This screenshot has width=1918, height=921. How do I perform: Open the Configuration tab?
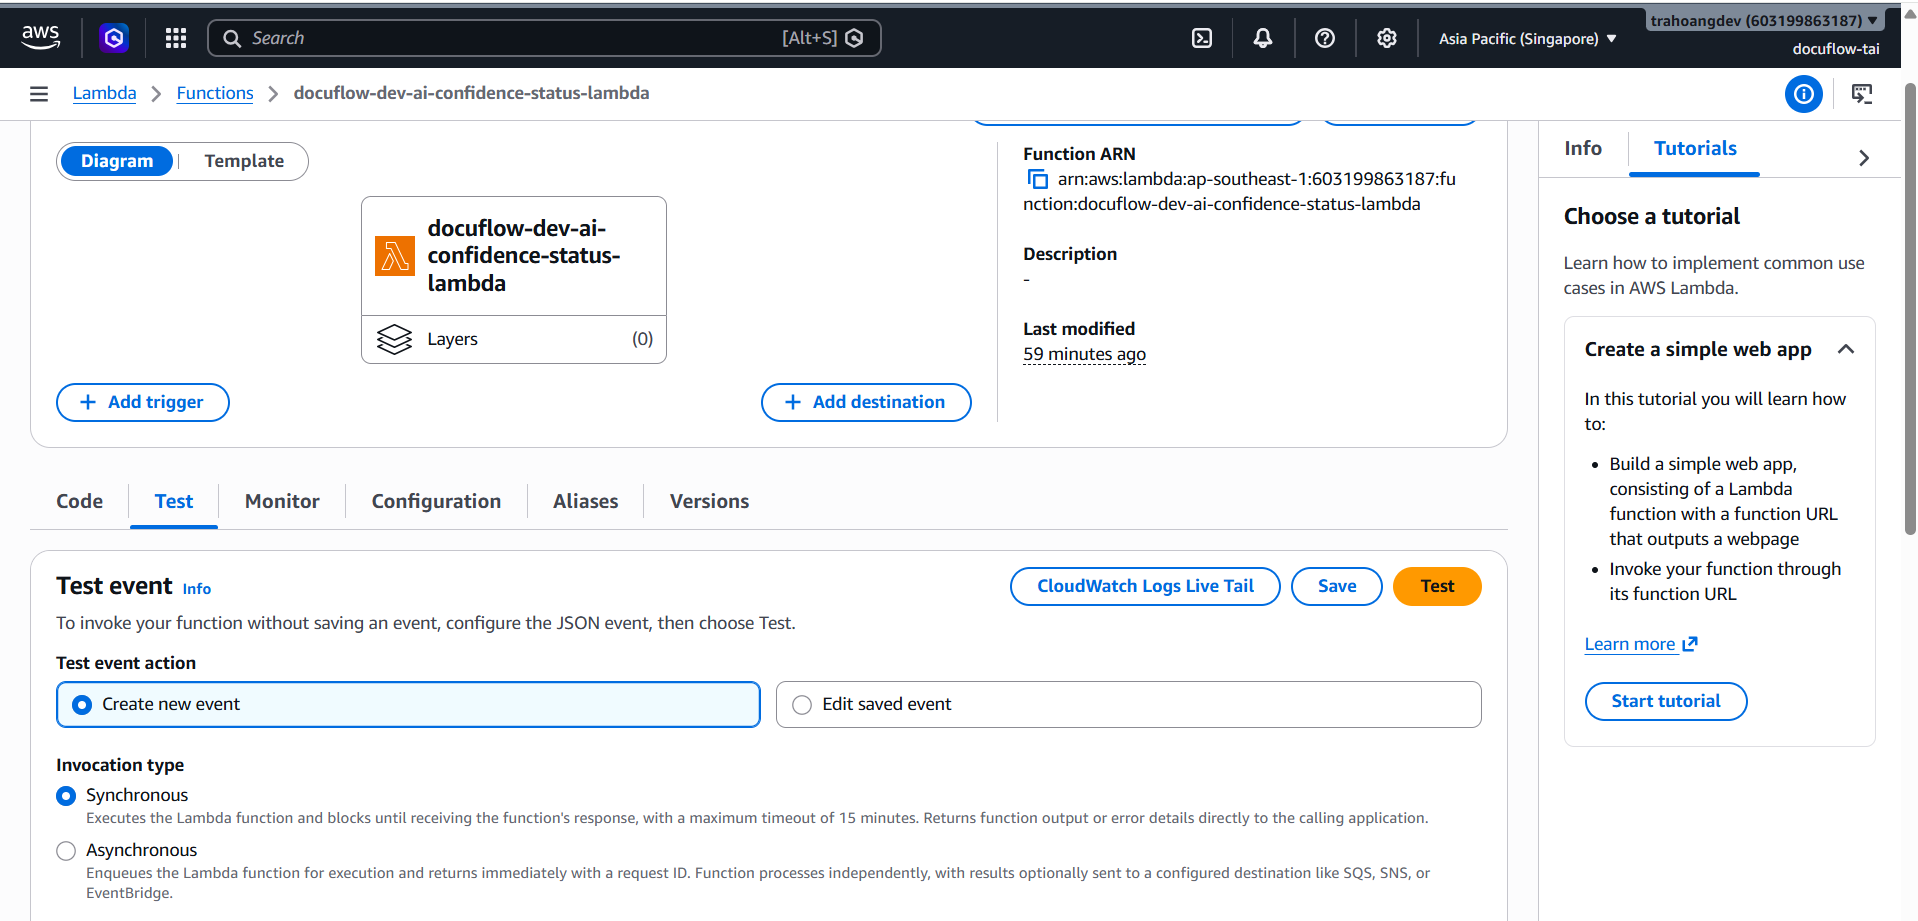click(x=436, y=501)
